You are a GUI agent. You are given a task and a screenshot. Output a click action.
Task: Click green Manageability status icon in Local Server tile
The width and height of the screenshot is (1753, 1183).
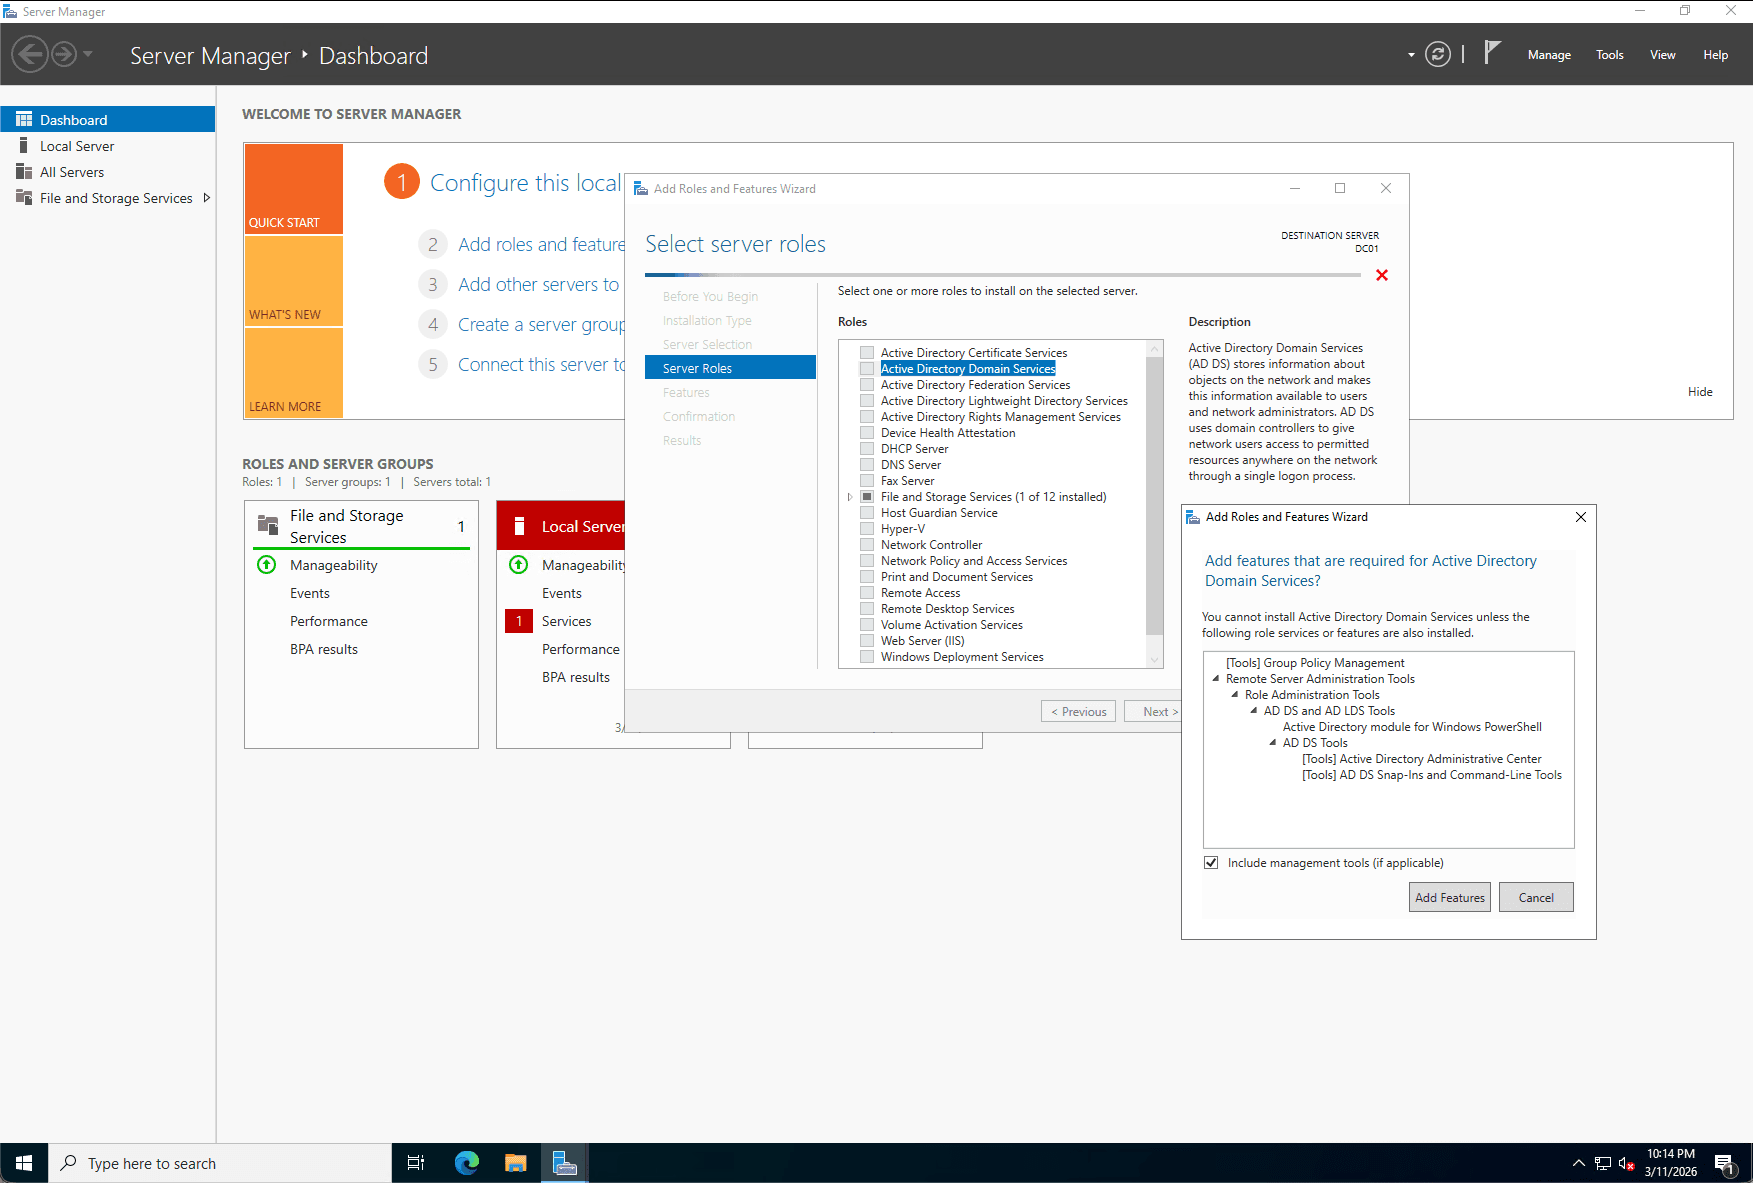click(518, 564)
